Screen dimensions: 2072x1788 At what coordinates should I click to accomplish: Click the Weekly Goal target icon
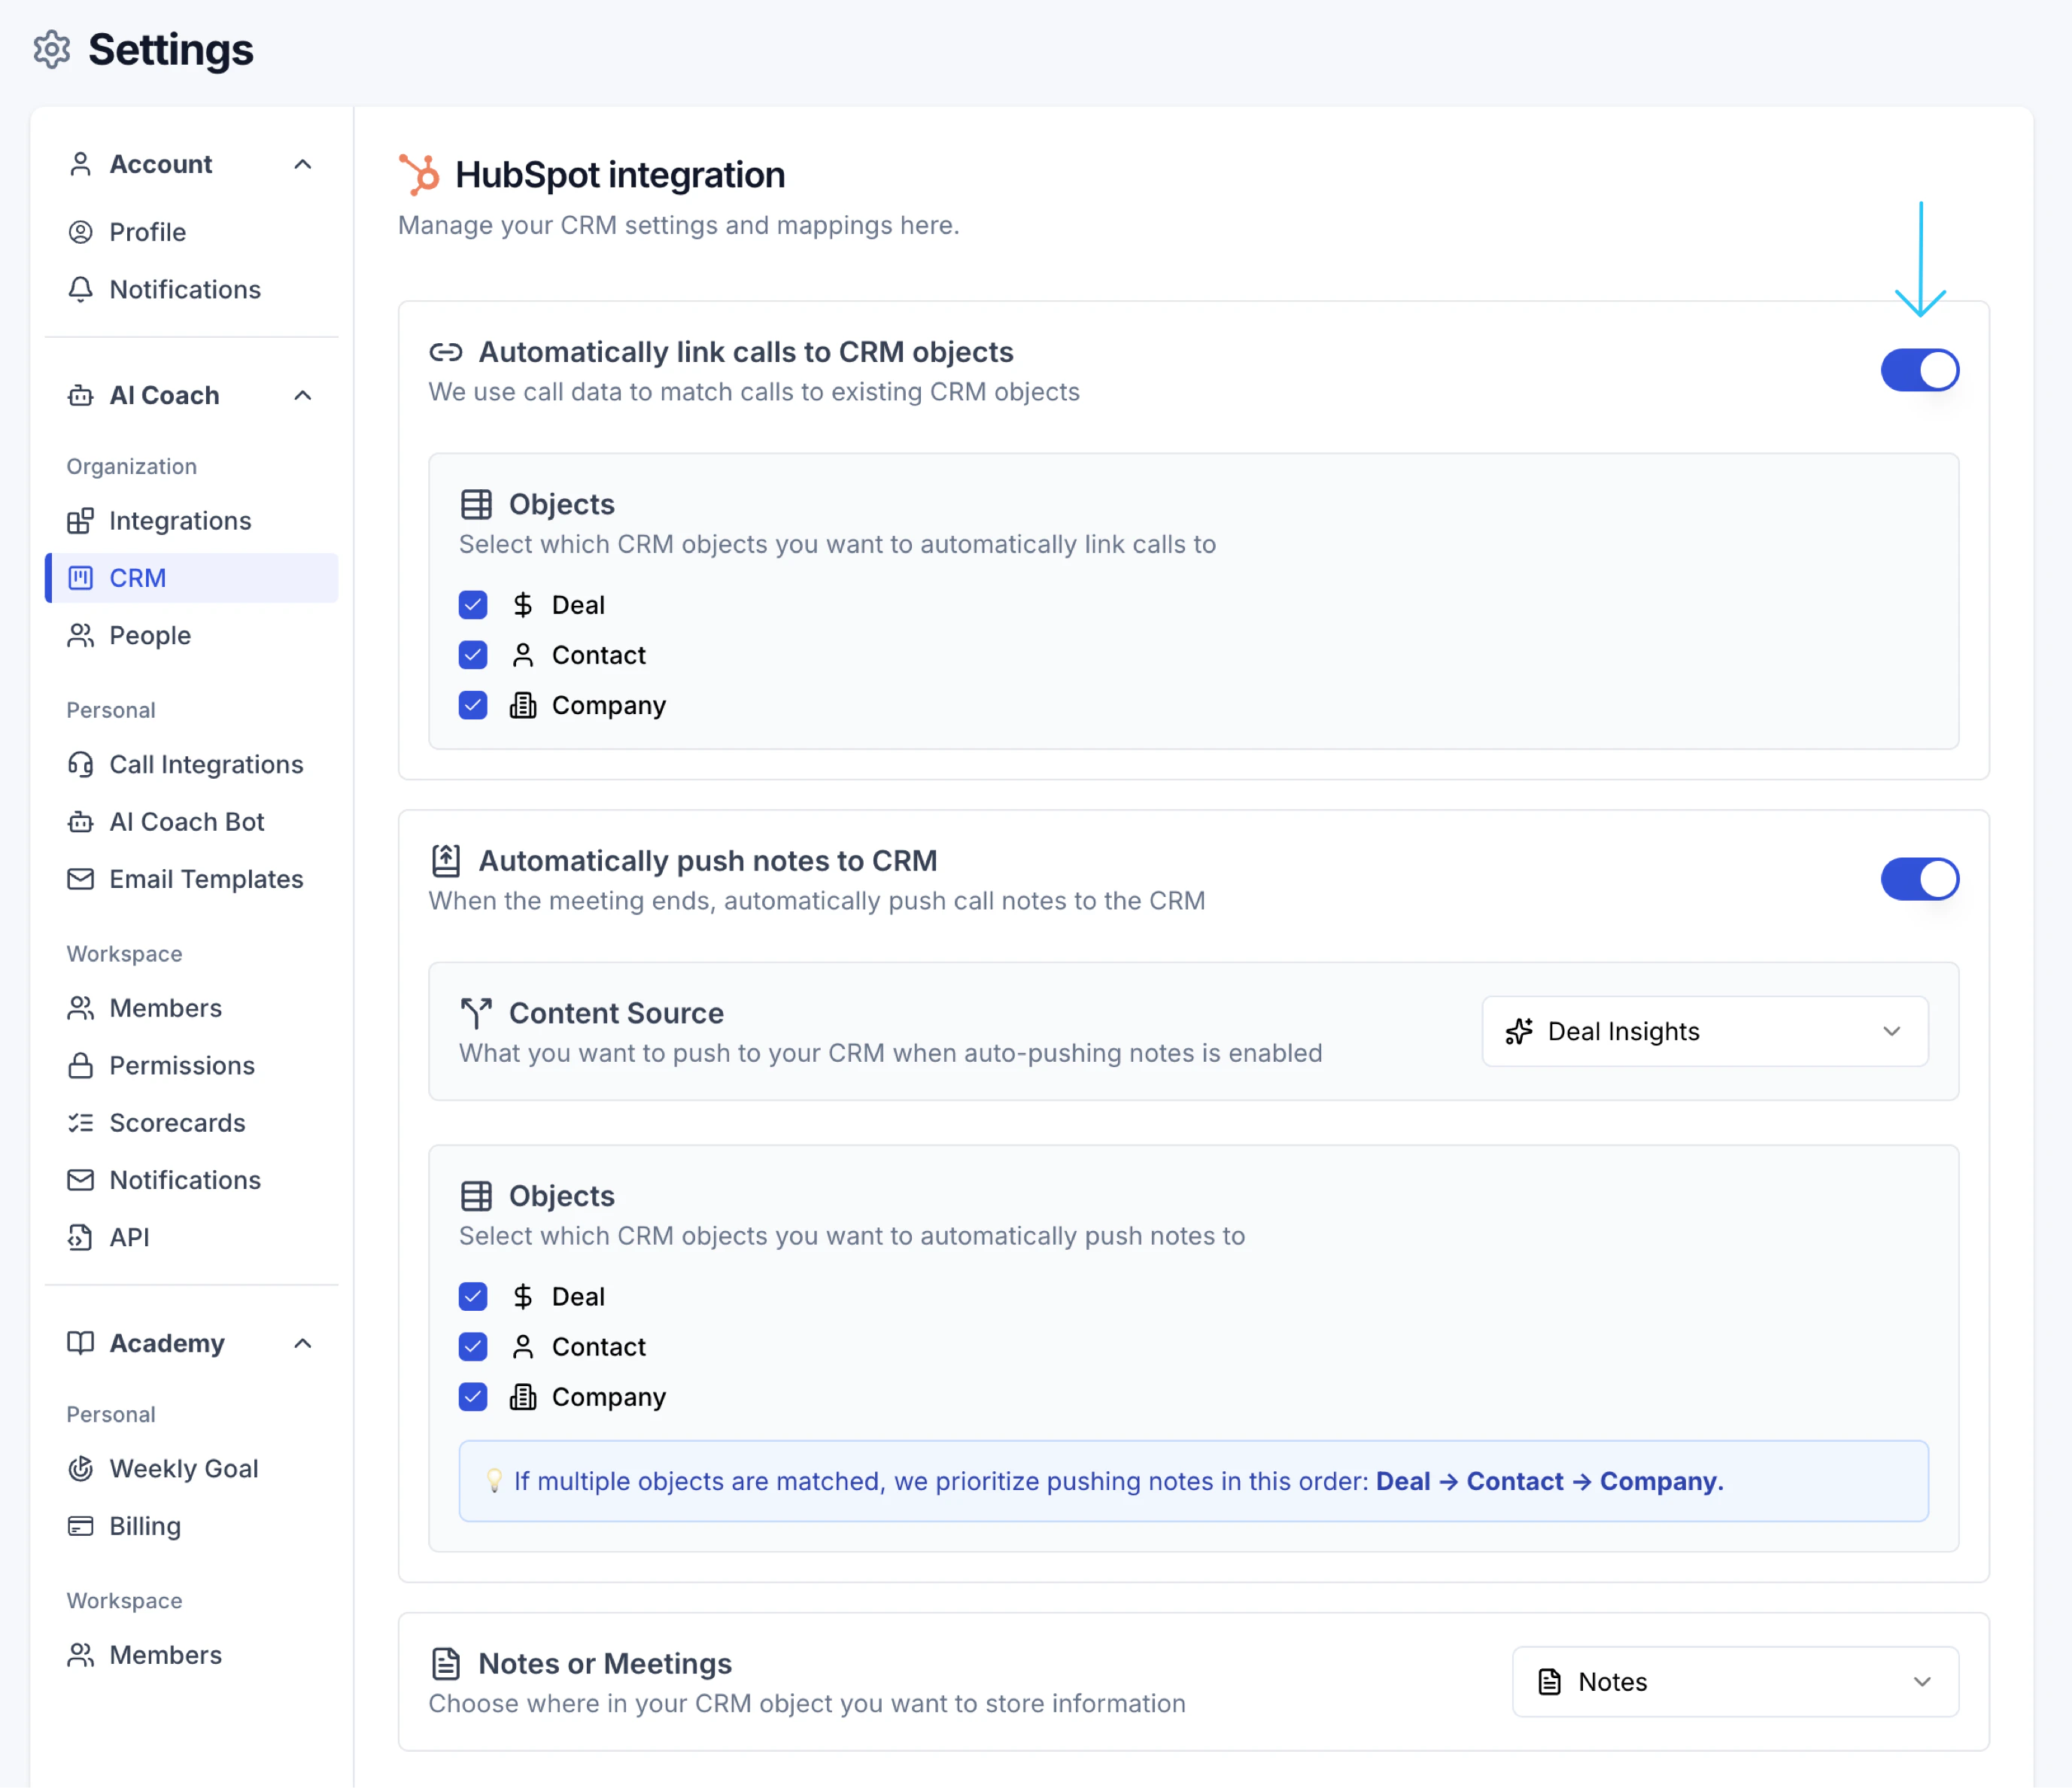click(81, 1468)
